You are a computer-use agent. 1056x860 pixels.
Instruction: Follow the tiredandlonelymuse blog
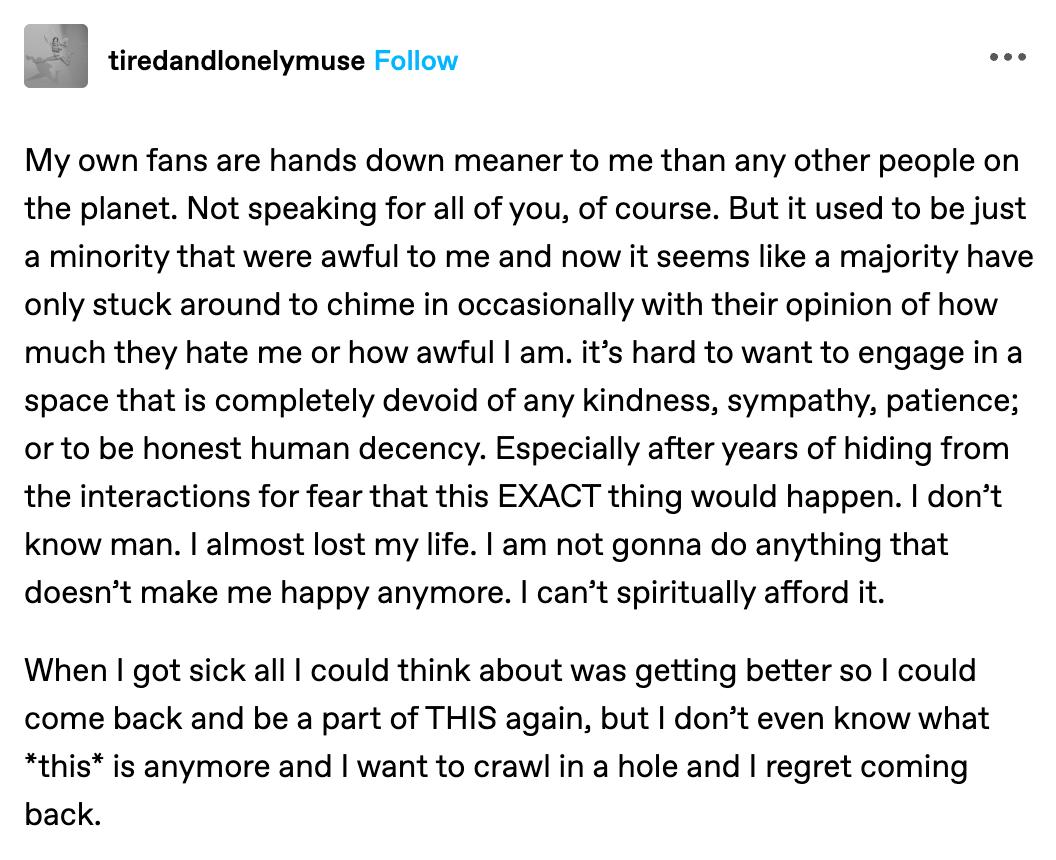point(416,61)
